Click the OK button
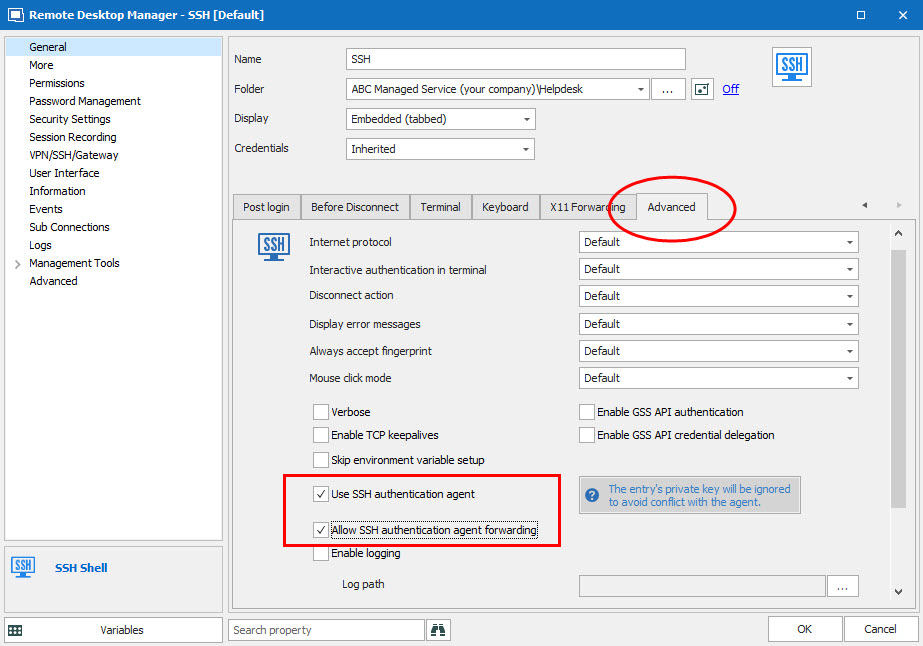Viewport: 923px width, 646px height. coord(804,629)
